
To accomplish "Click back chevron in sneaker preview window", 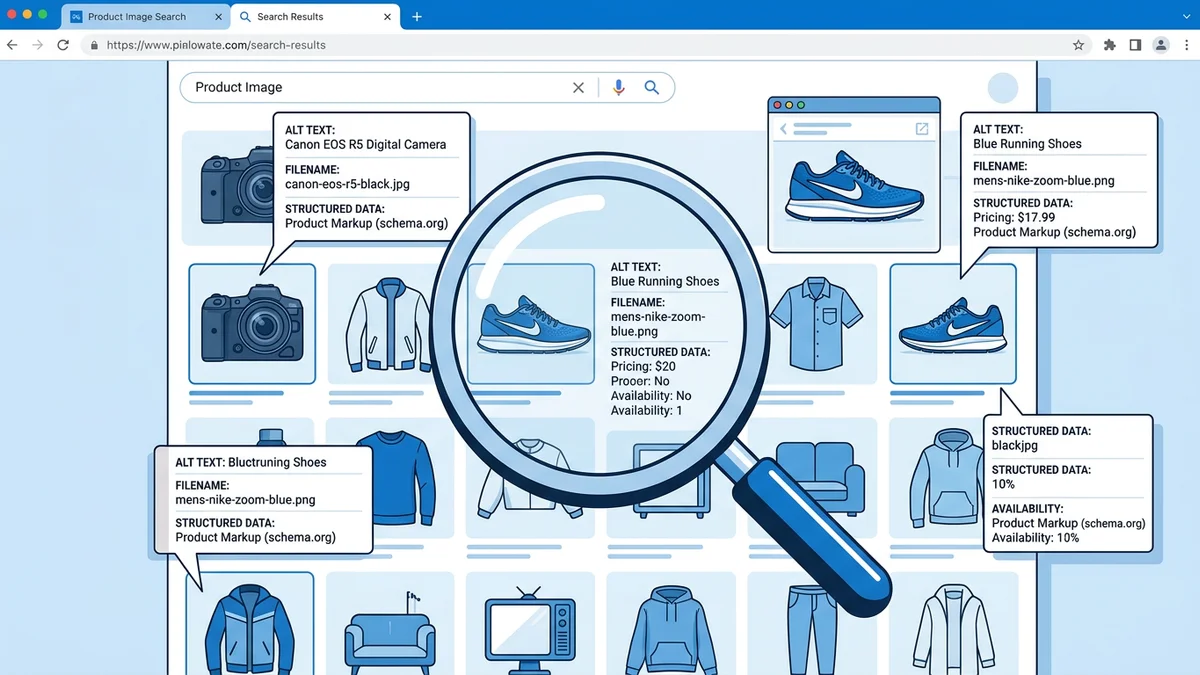I will click(x=784, y=129).
